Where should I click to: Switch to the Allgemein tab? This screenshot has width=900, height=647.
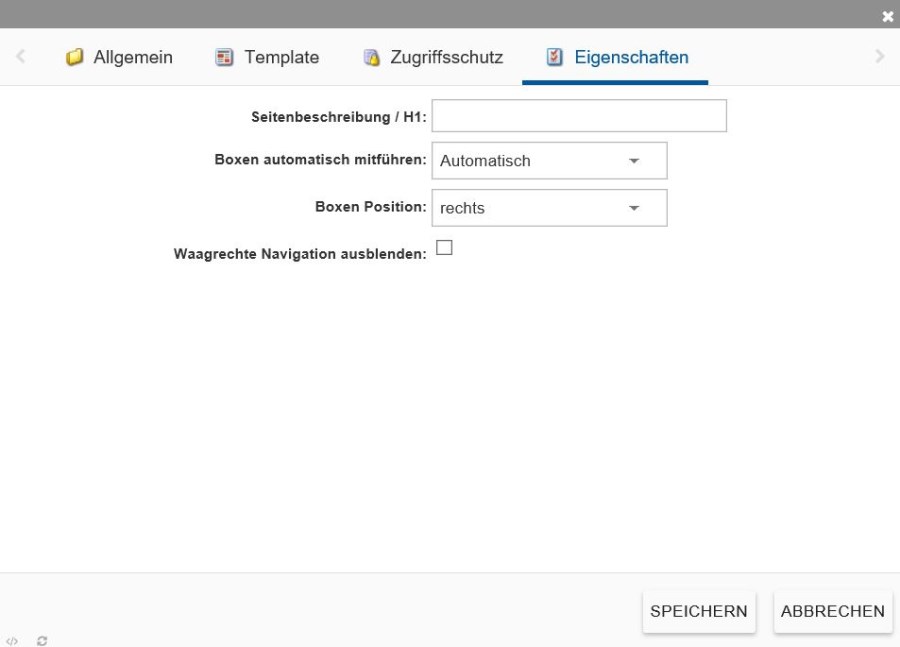tap(132, 58)
